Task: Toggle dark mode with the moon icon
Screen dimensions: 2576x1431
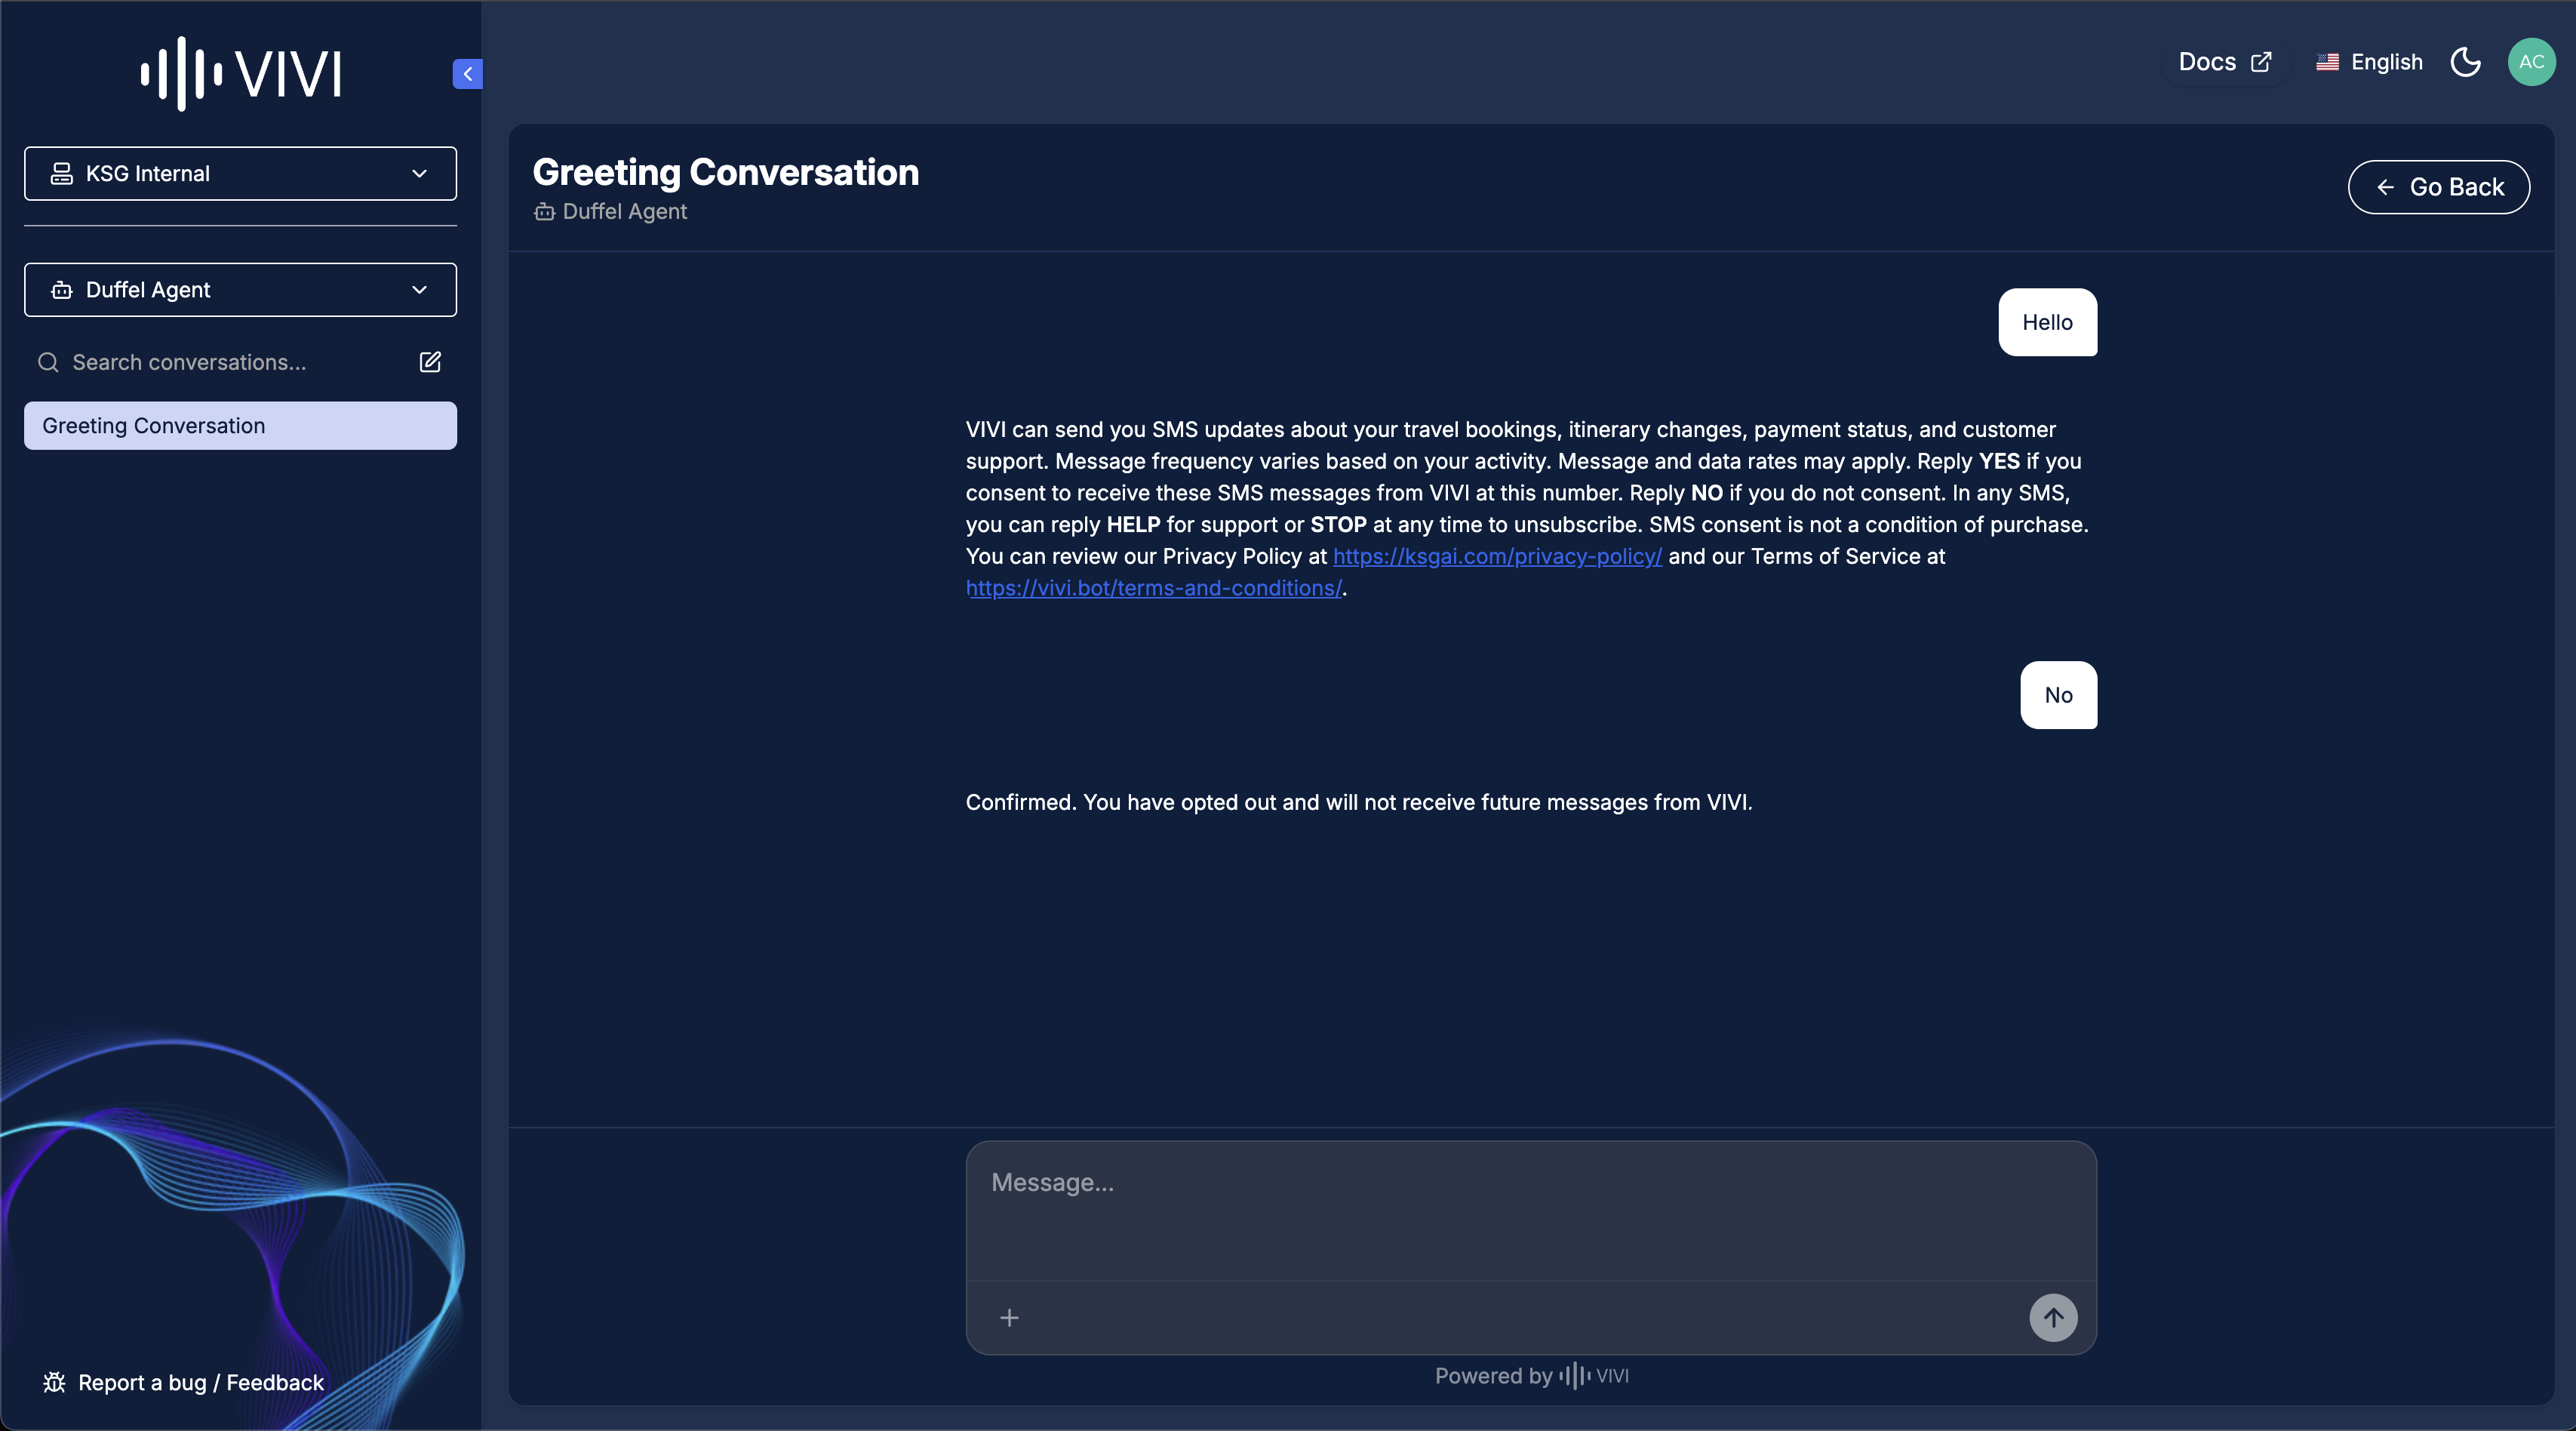Action: click(x=2465, y=62)
